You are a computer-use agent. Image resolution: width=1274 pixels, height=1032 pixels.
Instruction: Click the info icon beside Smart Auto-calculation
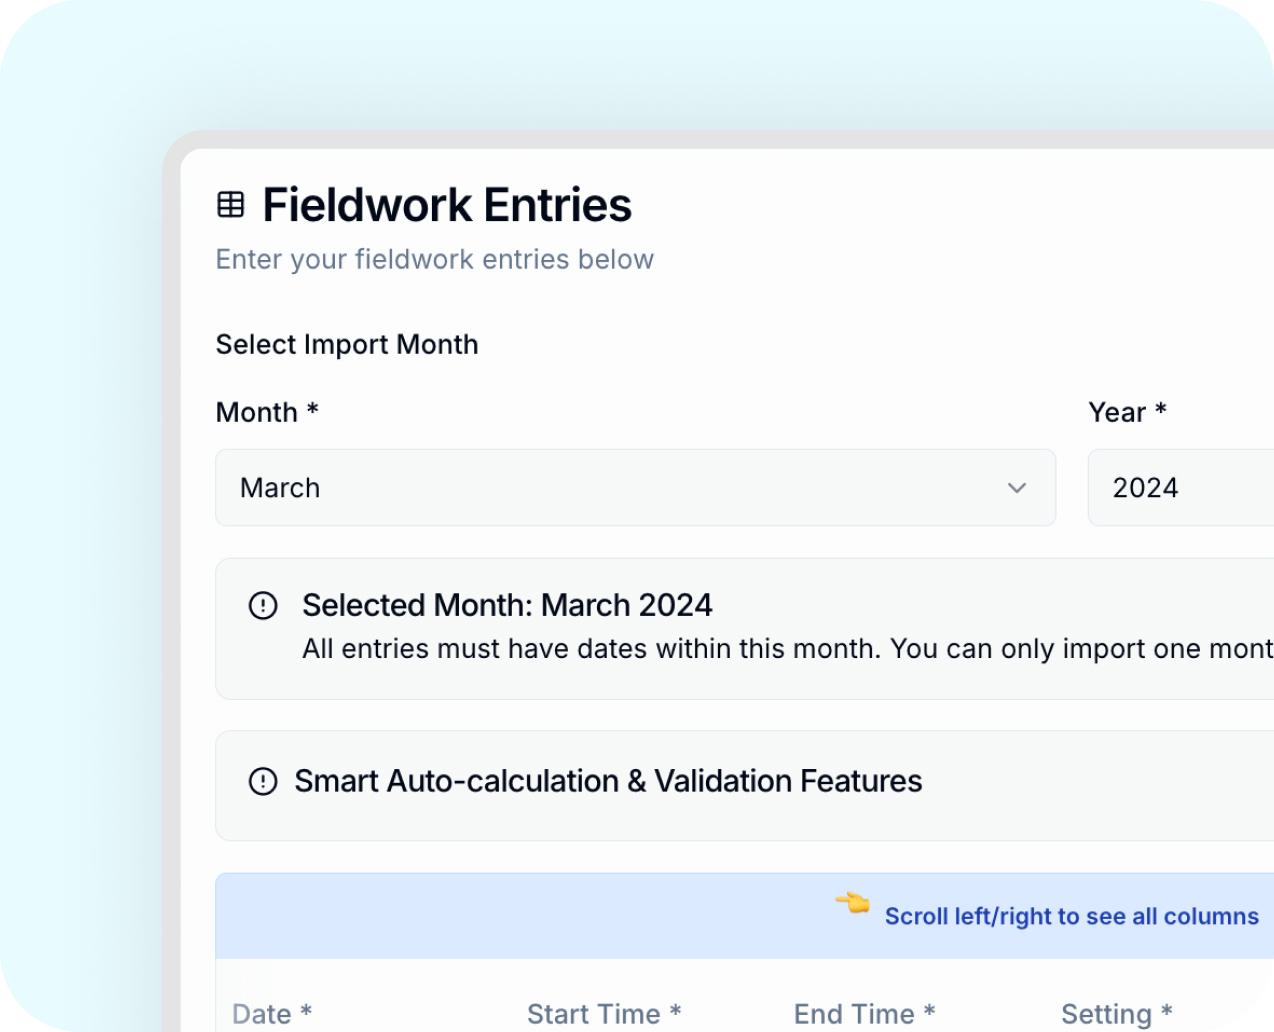263,781
